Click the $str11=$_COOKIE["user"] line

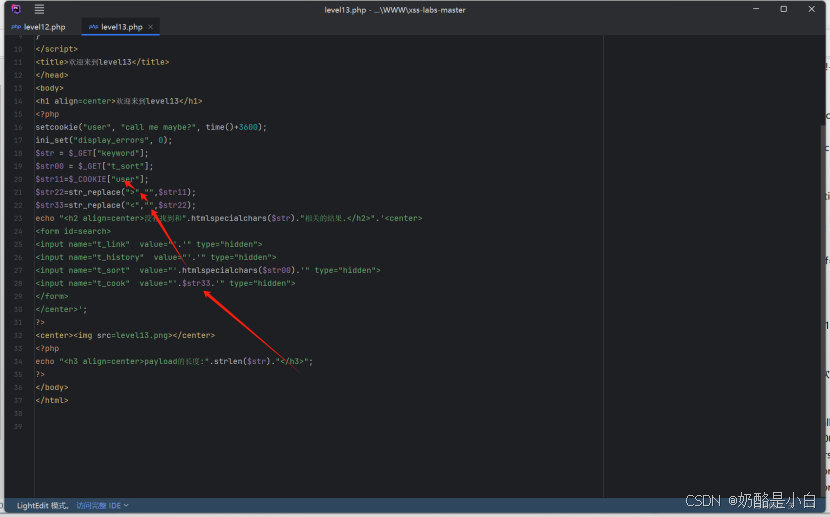point(92,179)
